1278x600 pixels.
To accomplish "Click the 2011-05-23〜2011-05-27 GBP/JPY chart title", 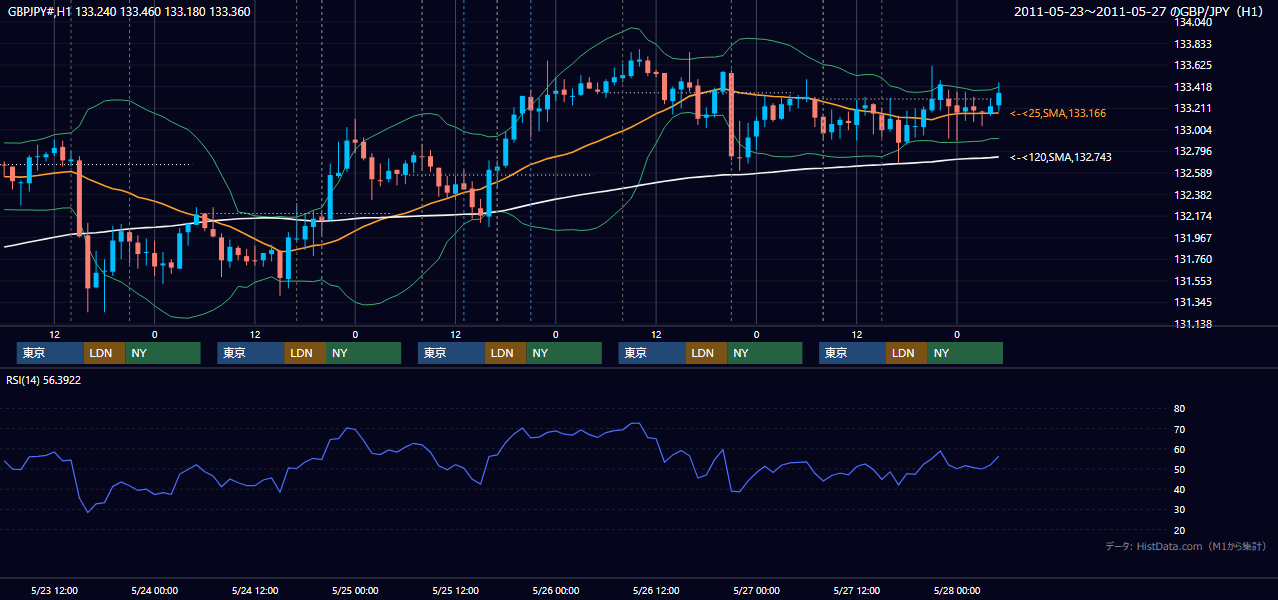I will 1141,12.
